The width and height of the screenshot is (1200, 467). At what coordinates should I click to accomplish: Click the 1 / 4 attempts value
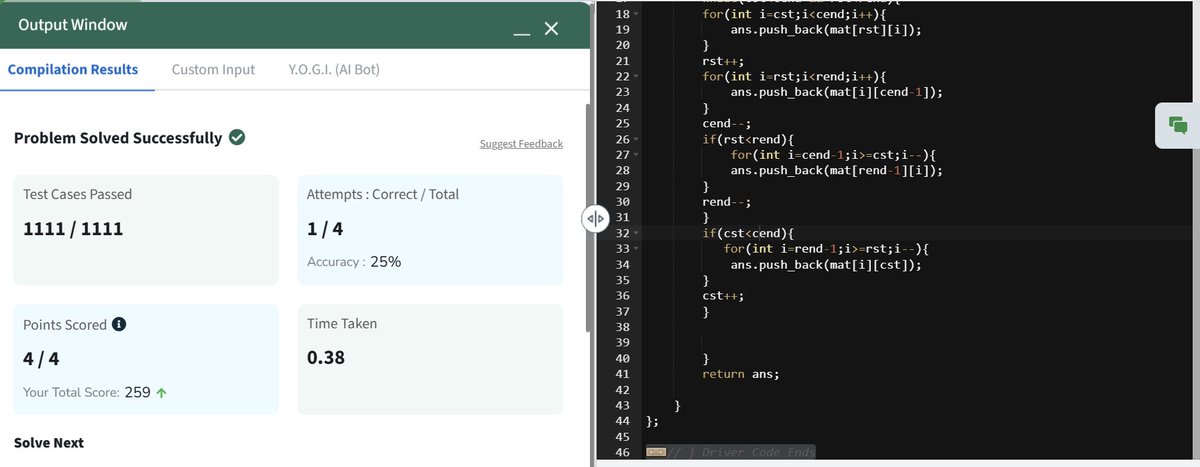pyautogui.click(x=325, y=229)
